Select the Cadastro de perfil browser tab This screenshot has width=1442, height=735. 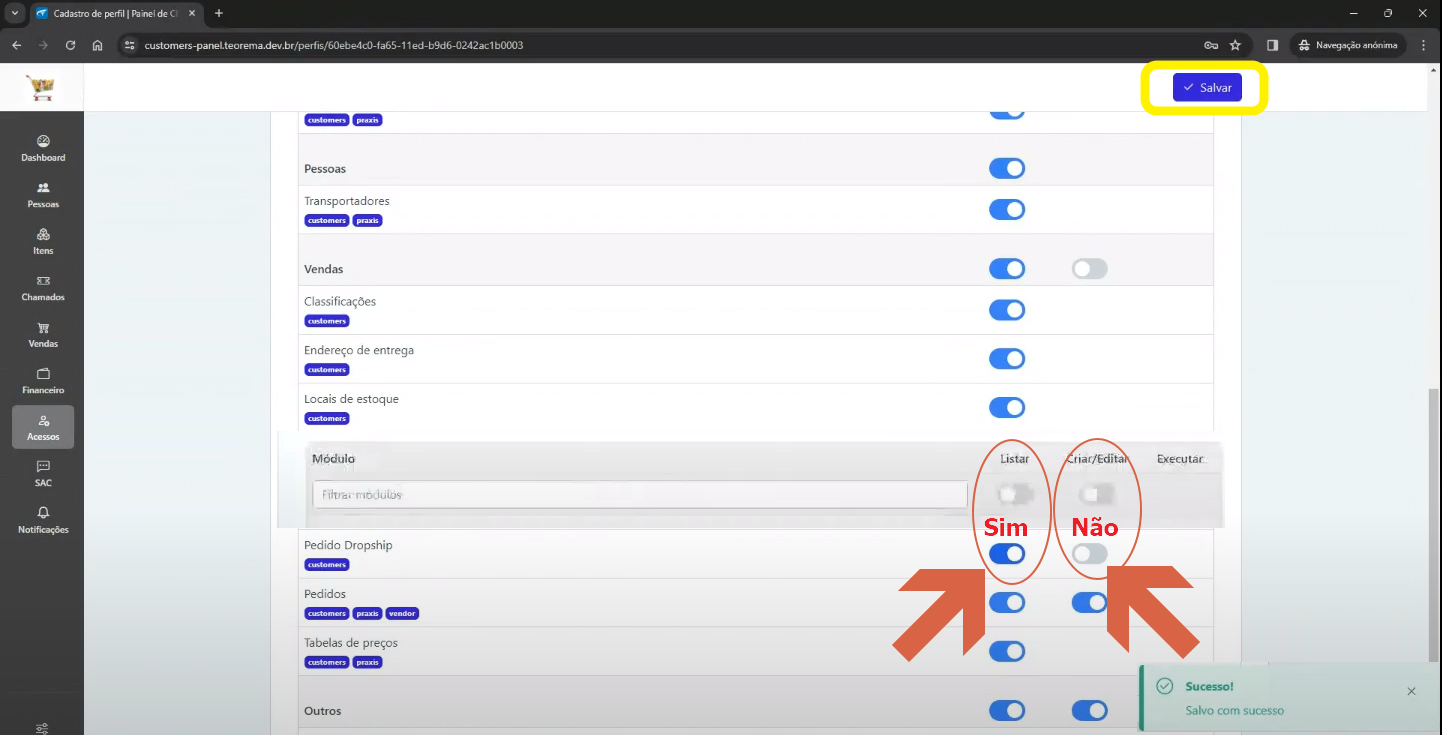(x=115, y=13)
